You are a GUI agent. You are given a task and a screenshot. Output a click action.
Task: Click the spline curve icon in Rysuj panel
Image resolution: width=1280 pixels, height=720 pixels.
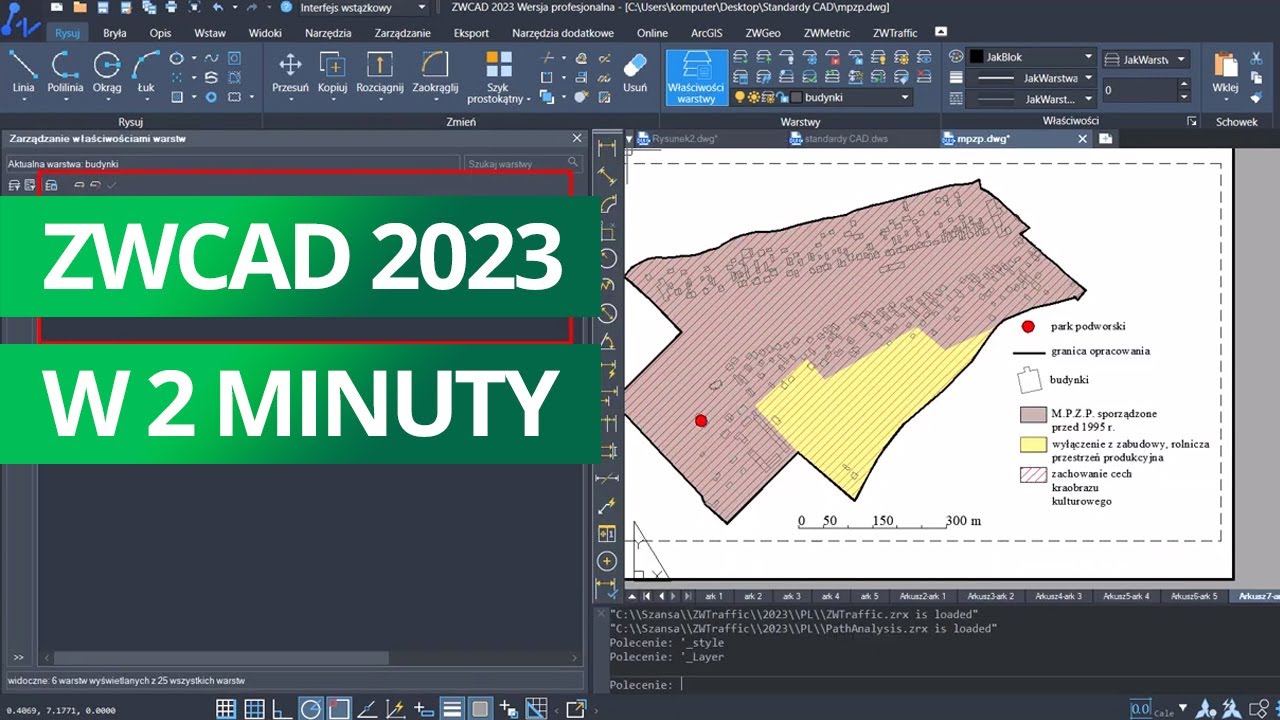(x=211, y=58)
